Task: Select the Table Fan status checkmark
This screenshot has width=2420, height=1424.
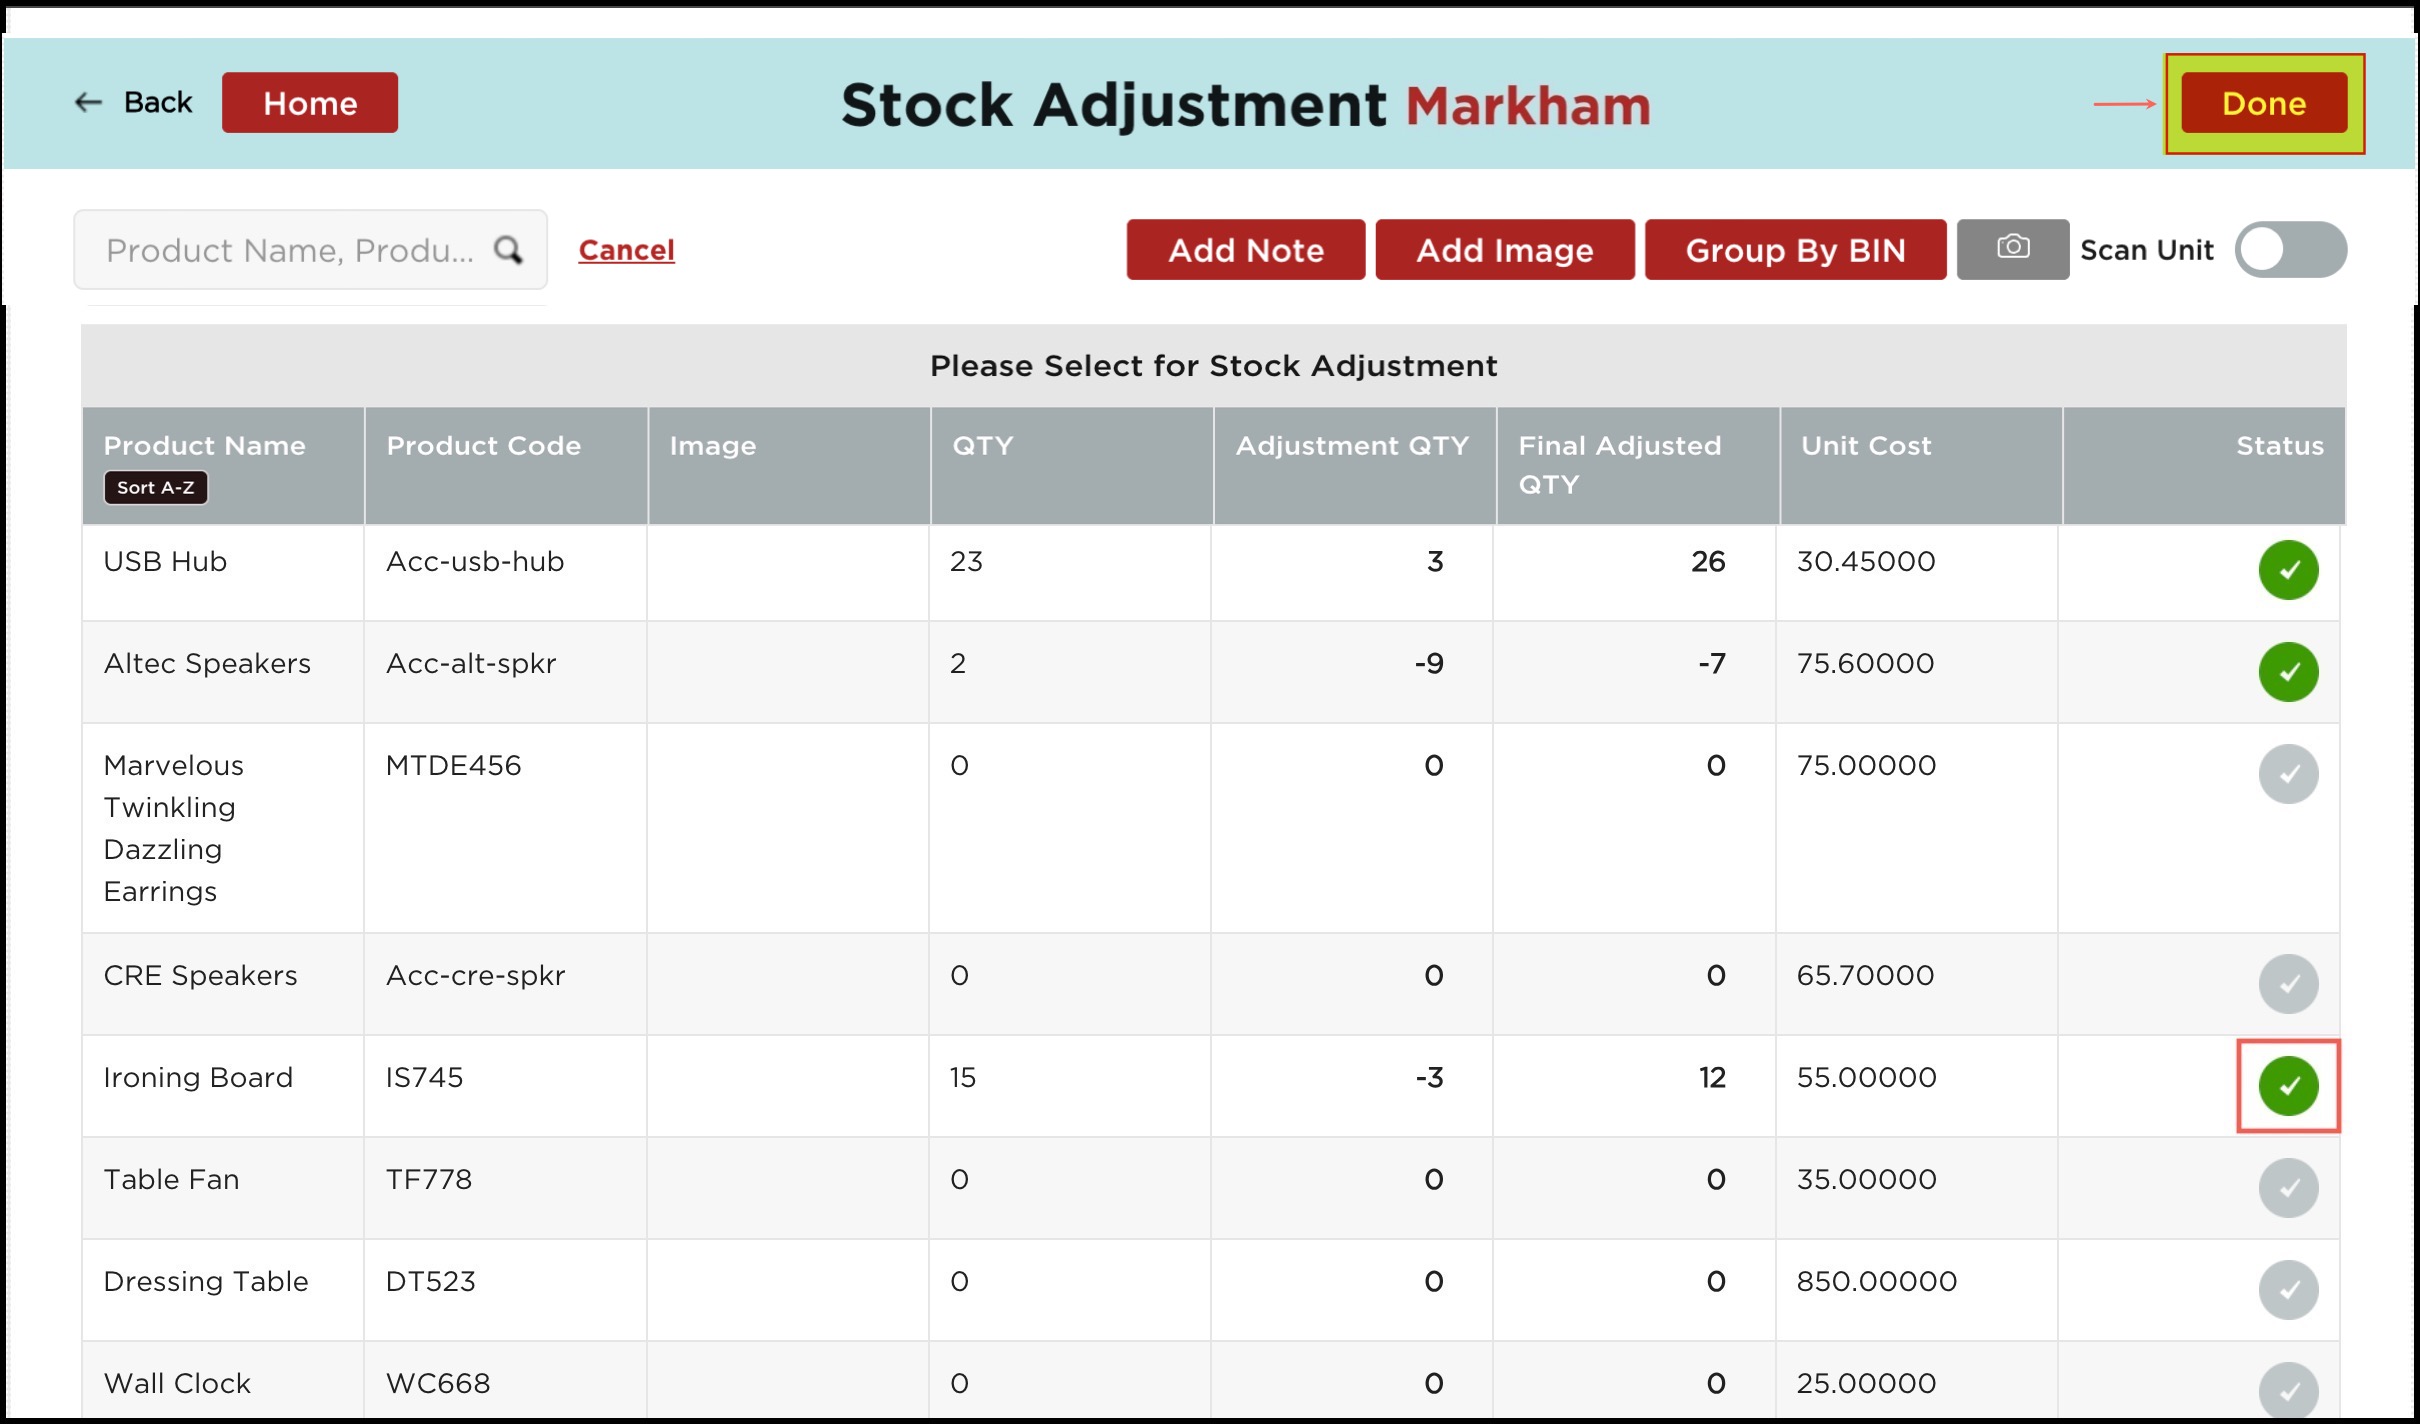Action: click(x=2288, y=1188)
